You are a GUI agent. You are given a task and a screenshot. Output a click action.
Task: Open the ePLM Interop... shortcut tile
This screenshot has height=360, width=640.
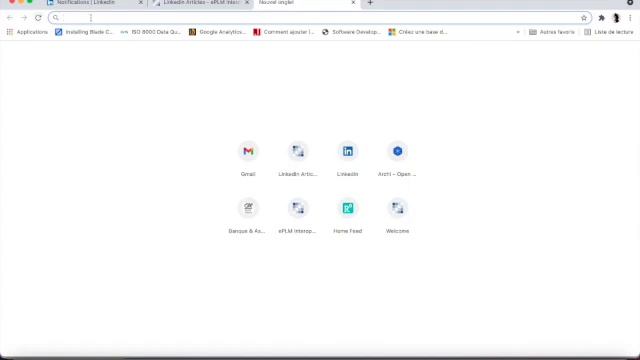[x=298, y=216]
